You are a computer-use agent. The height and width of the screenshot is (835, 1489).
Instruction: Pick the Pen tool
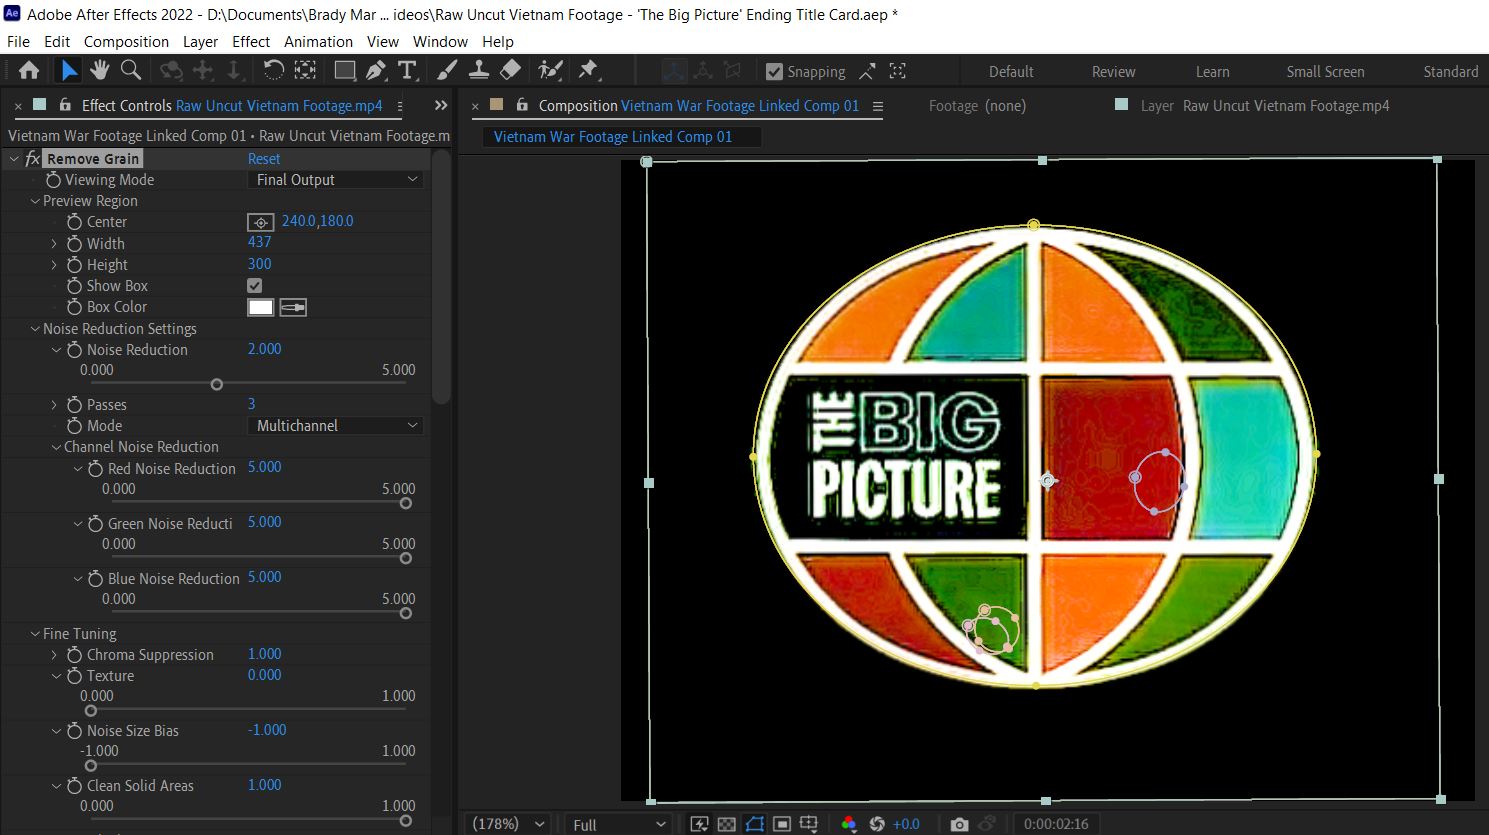(x=376, y=70)
